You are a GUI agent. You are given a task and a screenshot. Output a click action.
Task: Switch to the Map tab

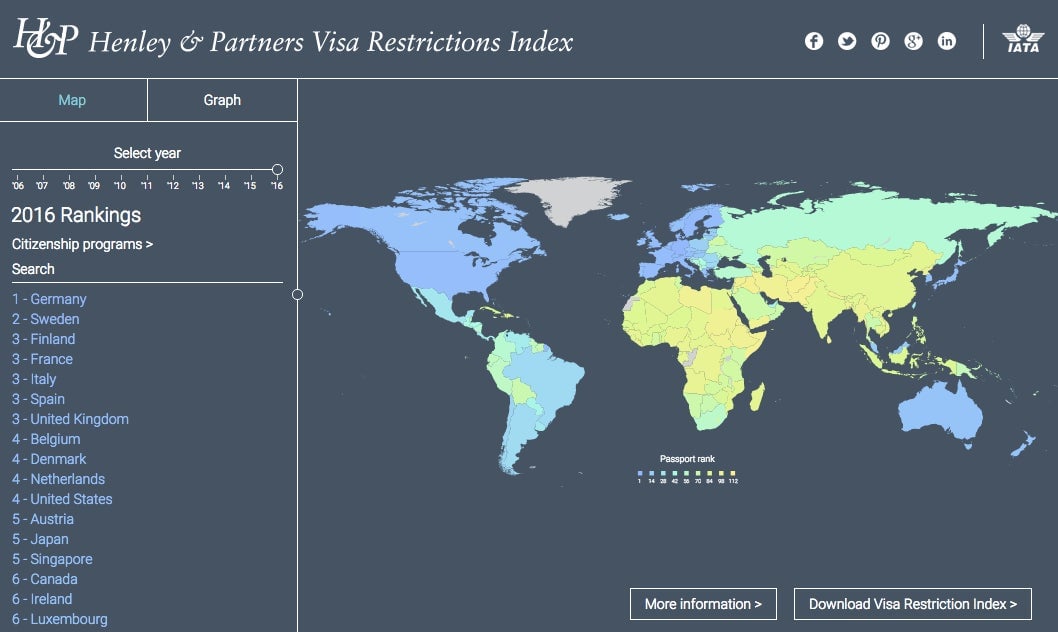pyautogui.click(x=72, y=100)
